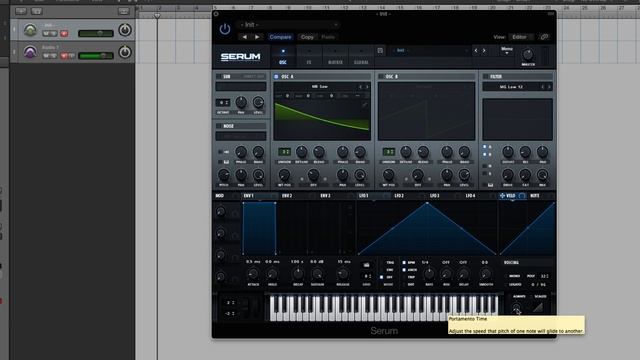Image resolution: width=640 pixels, height=360 pixels.
Task: Enable the SUB oscillator
Action: point(218,76)
